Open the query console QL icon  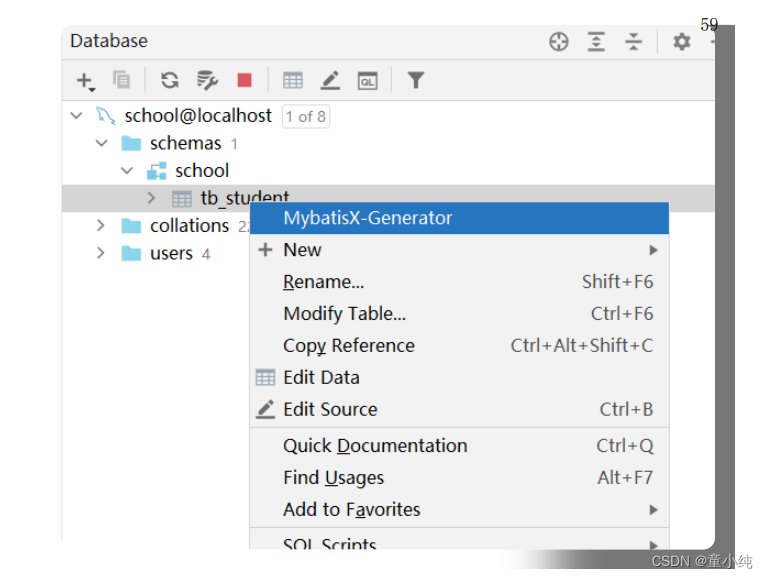point(367,80)
